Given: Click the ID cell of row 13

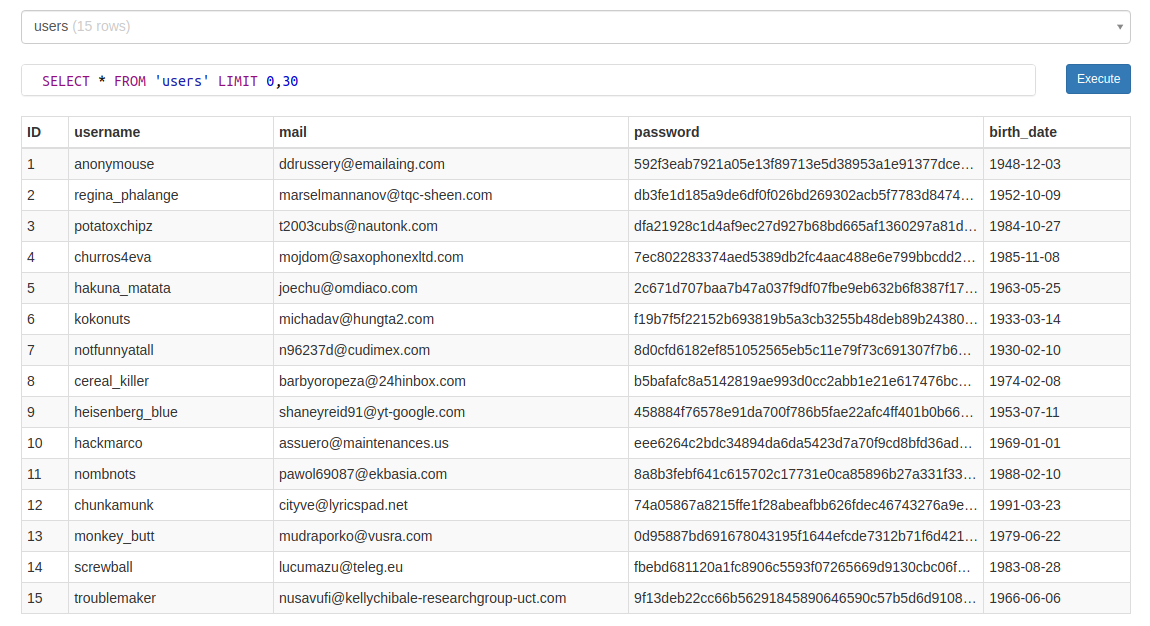Looking at the screenshot, I should 35,536.
